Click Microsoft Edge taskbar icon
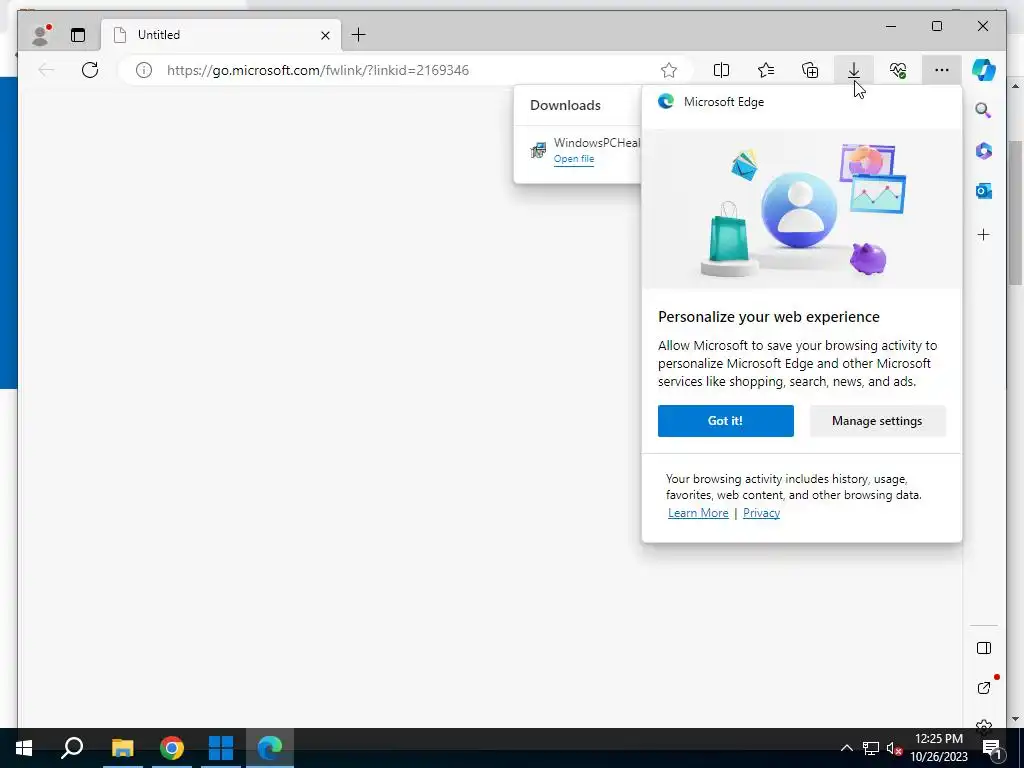This screenshot has width=1024, height=768. 270,748
